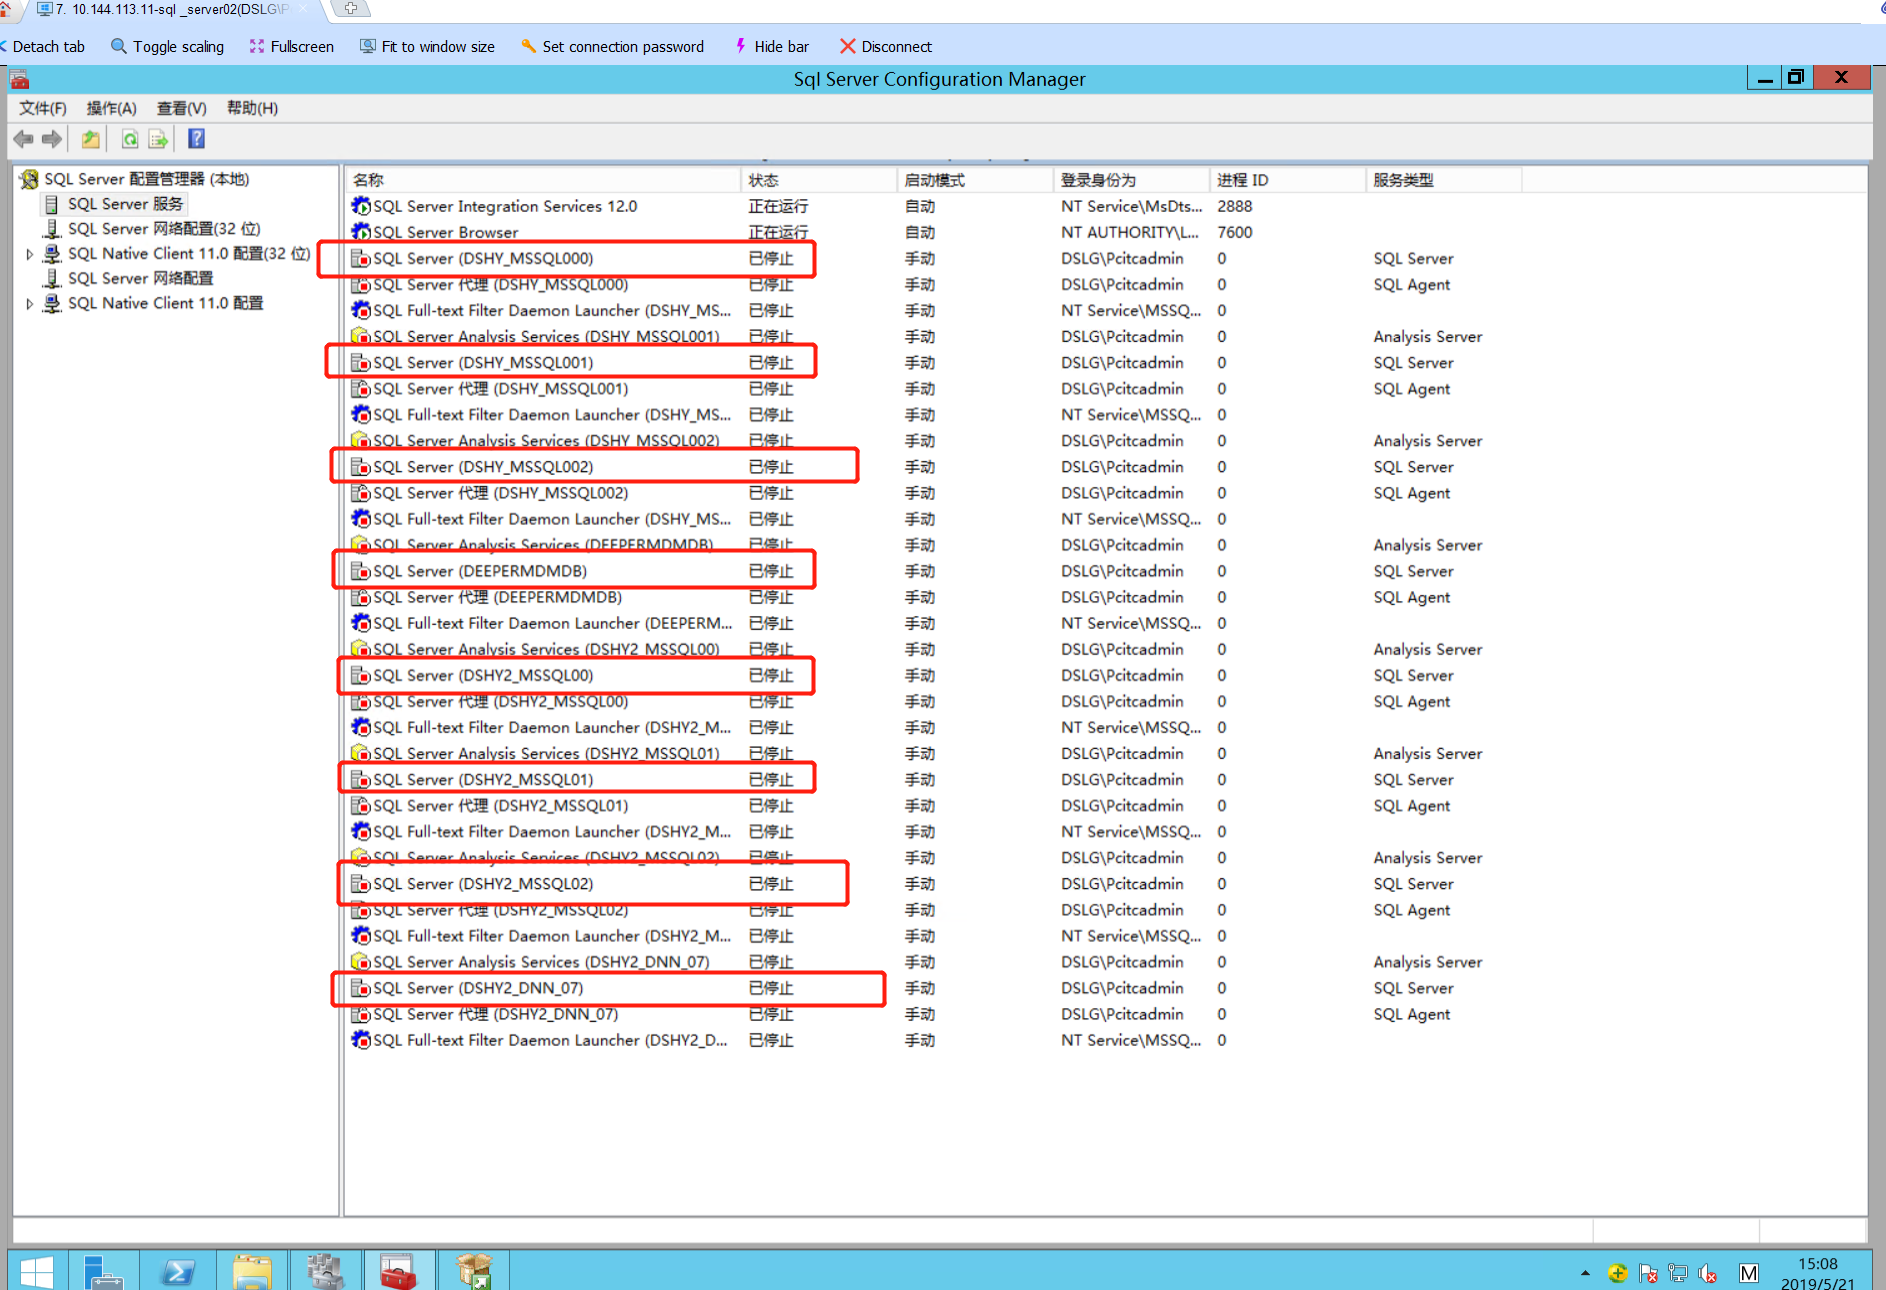The height and width of the screenshot is (1290, 1886).
Task: Select the SQL Server (DSHY2_MSSQL01) row
Action: (x=934, y=780)
